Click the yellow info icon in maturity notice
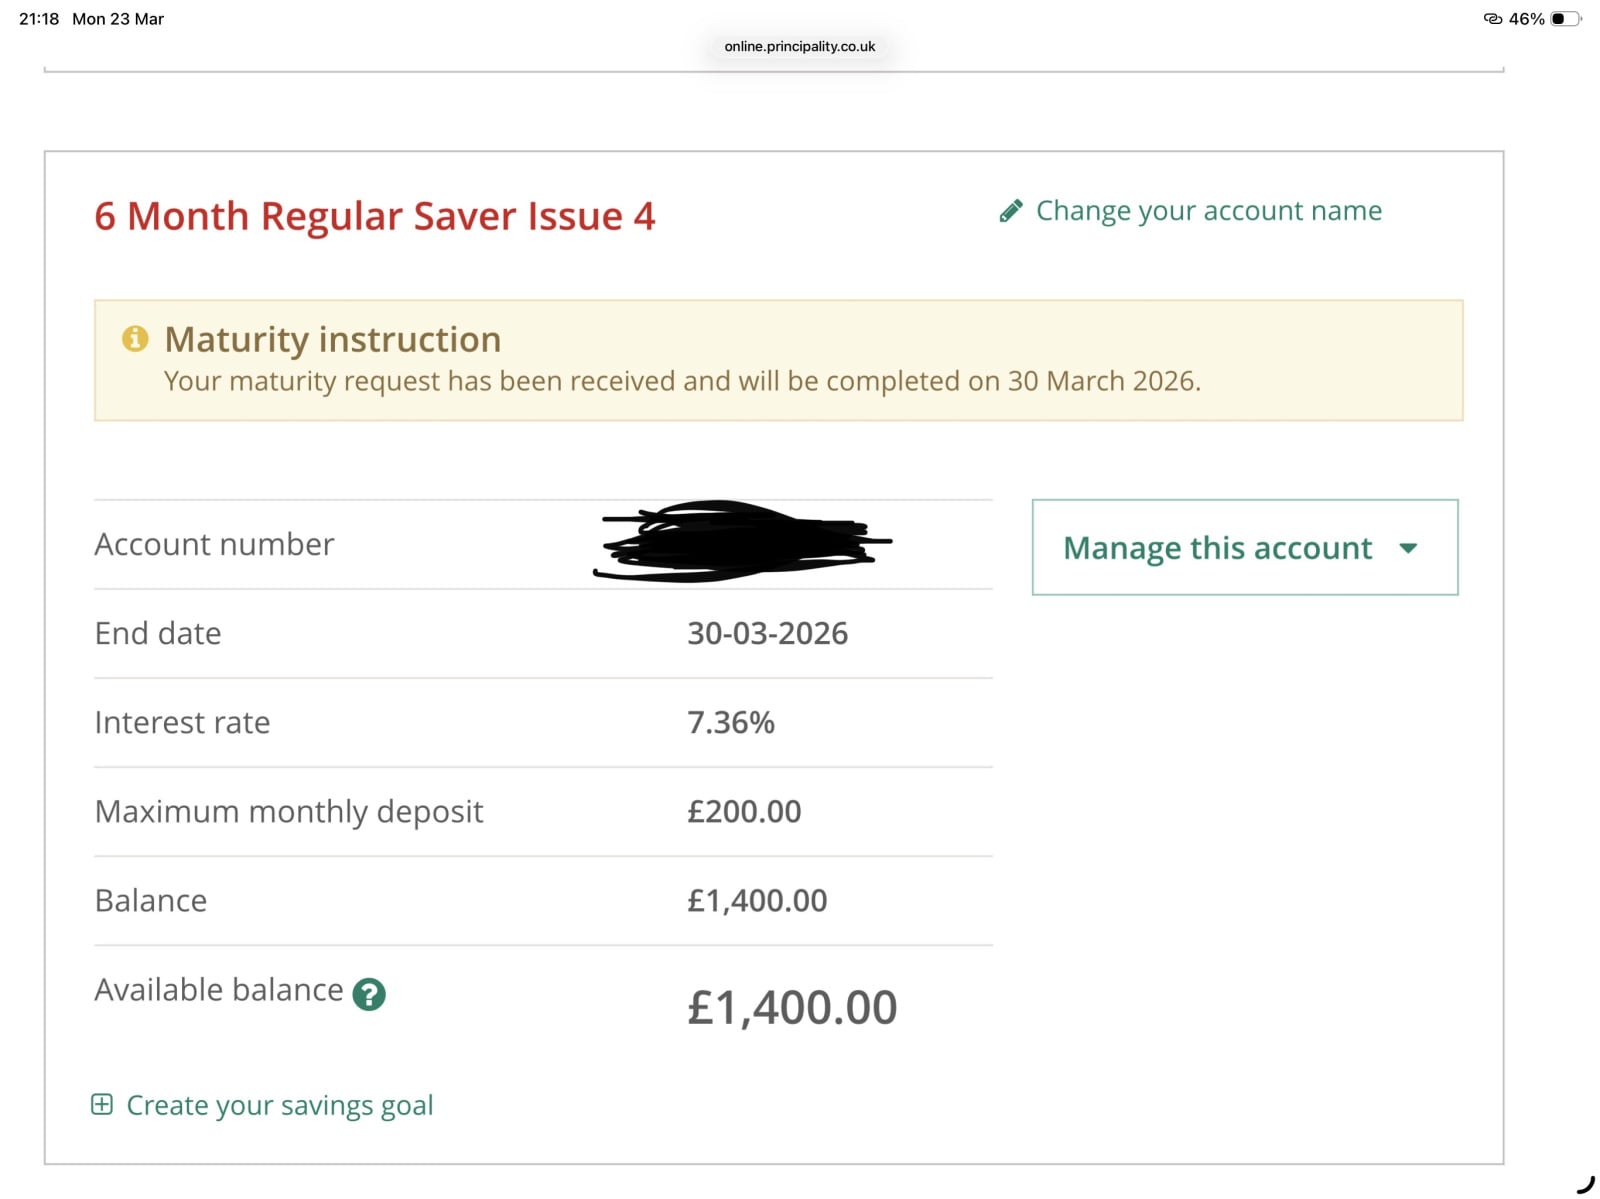 135,339
